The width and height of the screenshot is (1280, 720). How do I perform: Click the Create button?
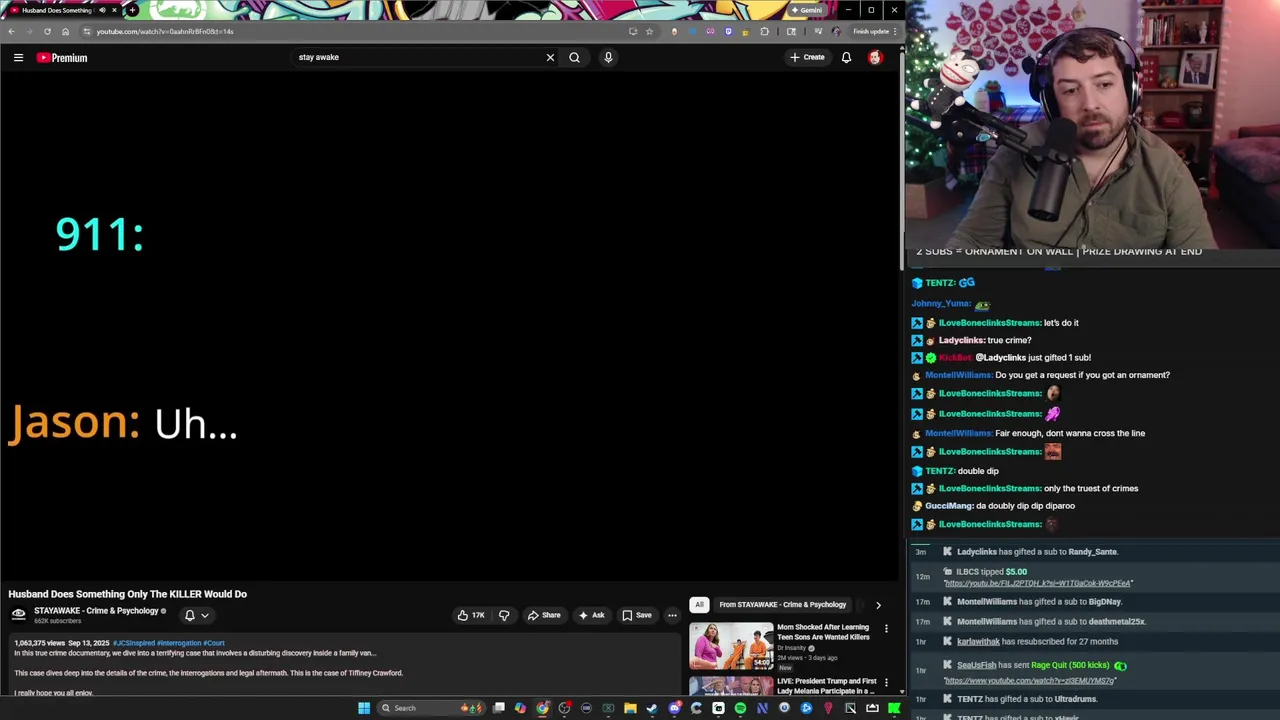point(807,57)
